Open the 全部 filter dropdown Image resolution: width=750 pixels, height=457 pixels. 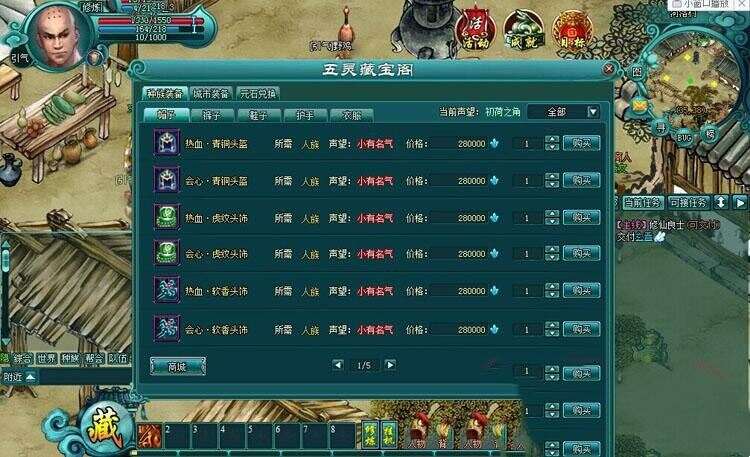coord(563,112)
